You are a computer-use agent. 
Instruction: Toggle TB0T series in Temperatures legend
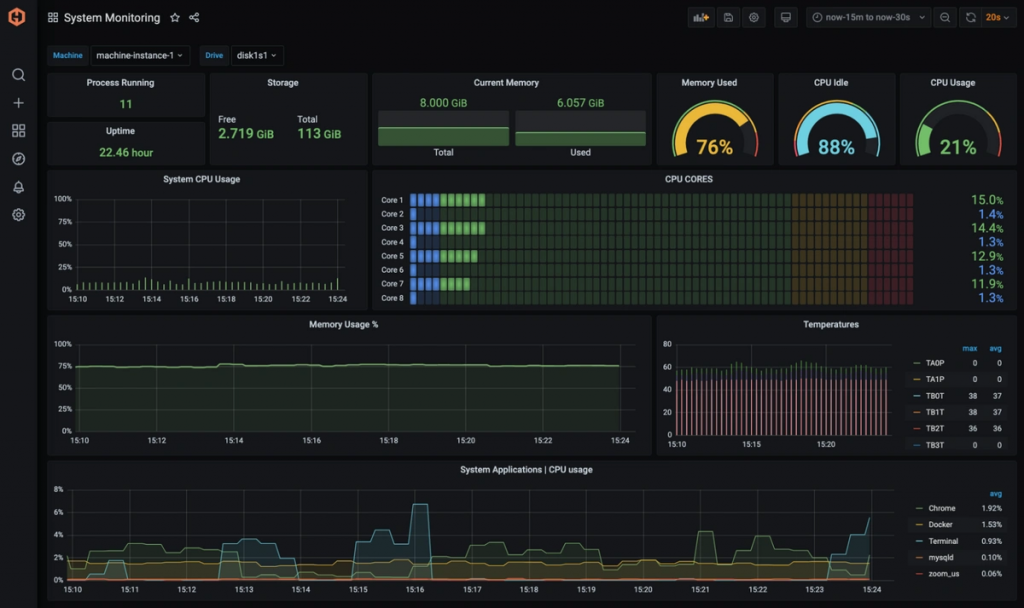click(935, 396)
